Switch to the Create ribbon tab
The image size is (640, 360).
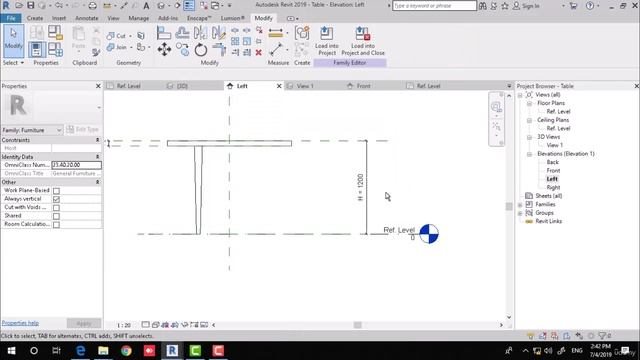(x=35, y=18)
